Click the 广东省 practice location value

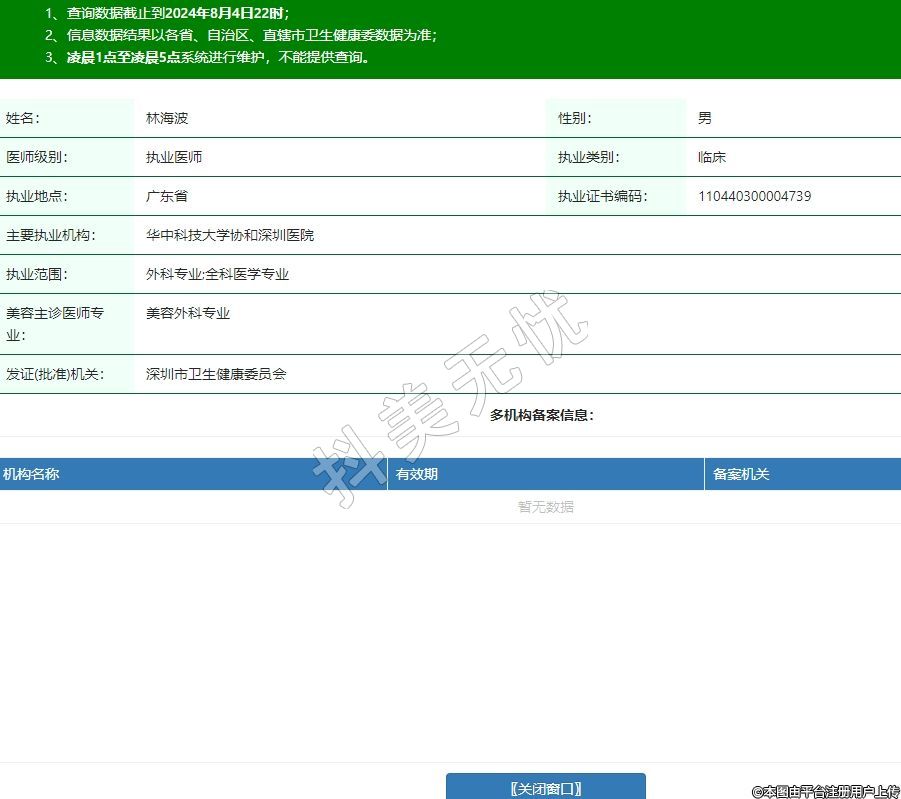[167, 196]
